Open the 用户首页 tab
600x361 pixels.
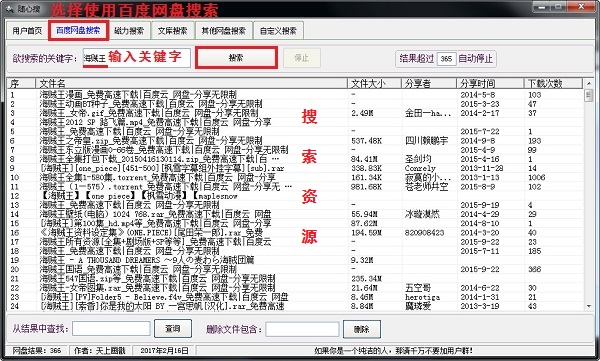click(27, 31)
